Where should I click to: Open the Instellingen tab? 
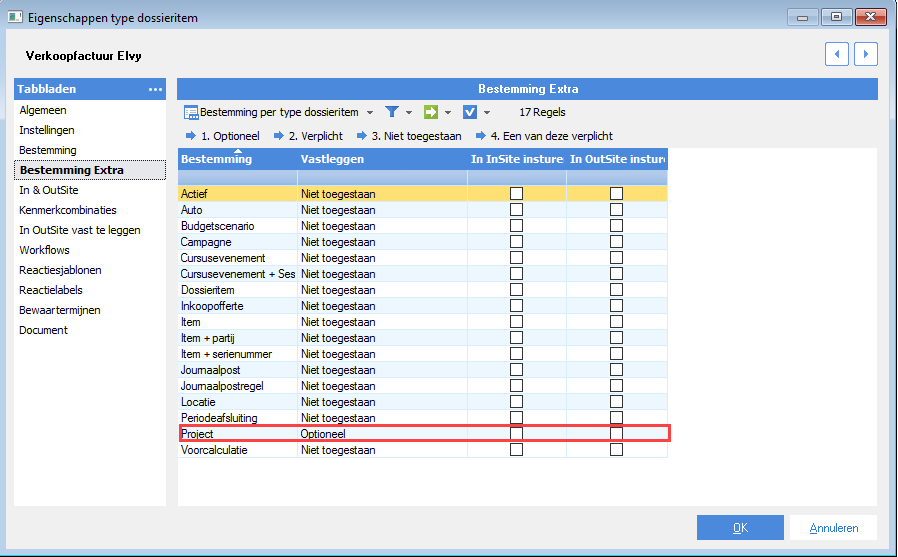click(x=90, y=130)
